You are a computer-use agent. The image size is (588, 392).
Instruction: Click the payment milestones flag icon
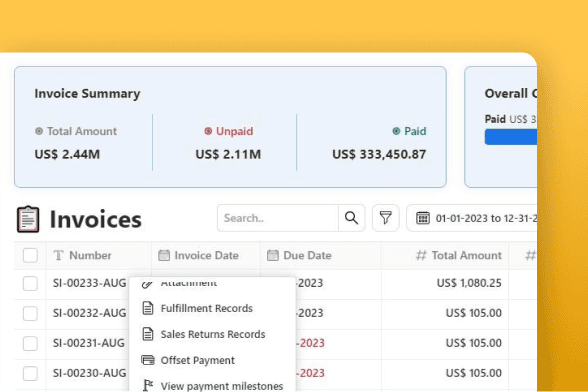click(148, 386)
